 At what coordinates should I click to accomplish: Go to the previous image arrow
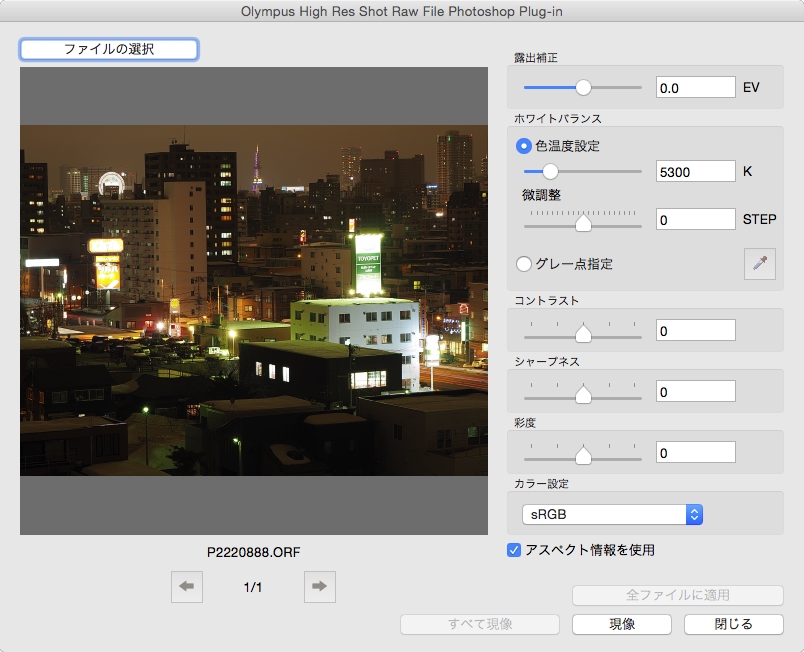coord(187,587)
